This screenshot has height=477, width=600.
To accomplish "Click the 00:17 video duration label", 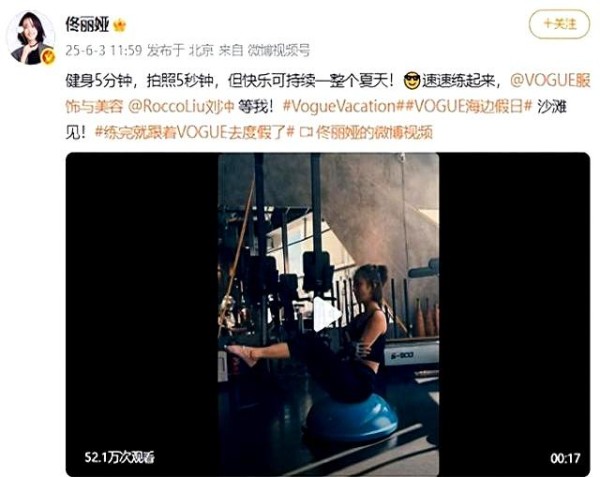I will pyautogui.click(x=566, y=458).
